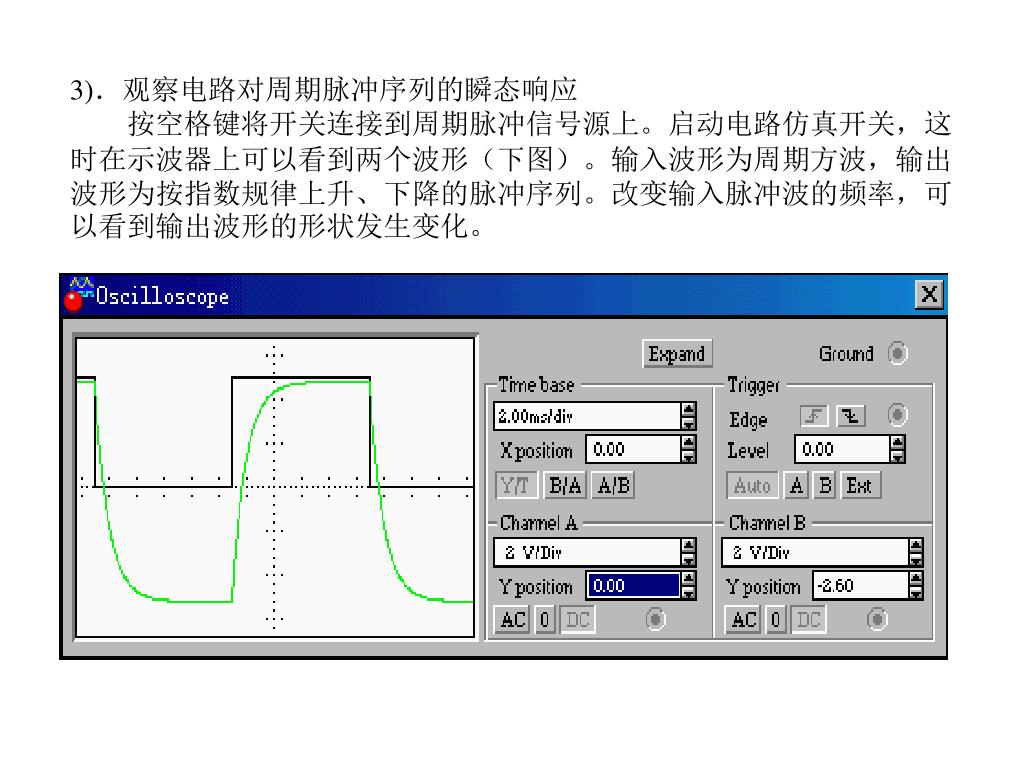Select rising edge trigger icon
The height and width of the screenshot is (768, 1024).
tap(814, 415)
